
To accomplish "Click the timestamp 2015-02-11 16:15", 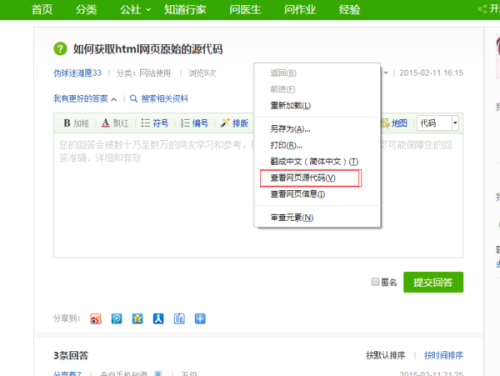I will pos(431,73).
